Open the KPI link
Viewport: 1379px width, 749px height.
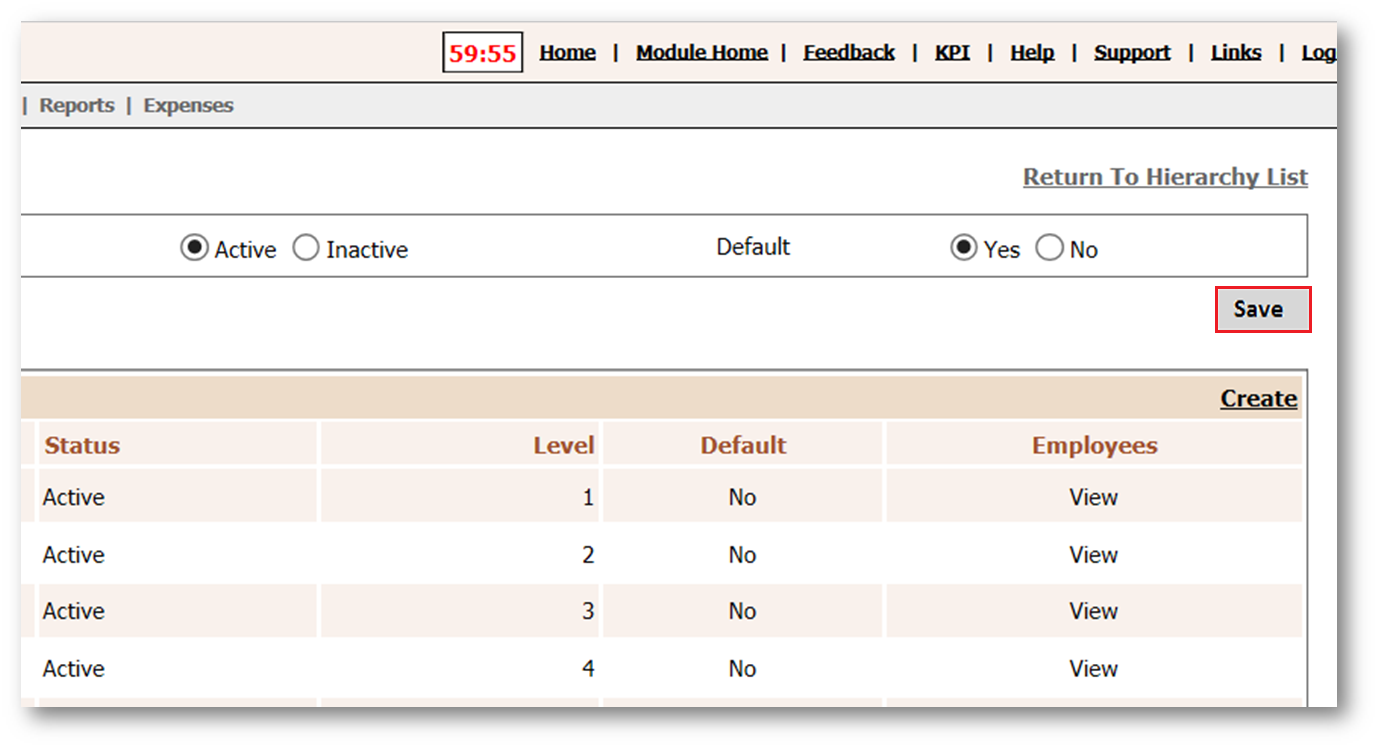pyautogui.click(x=952, y=53)
